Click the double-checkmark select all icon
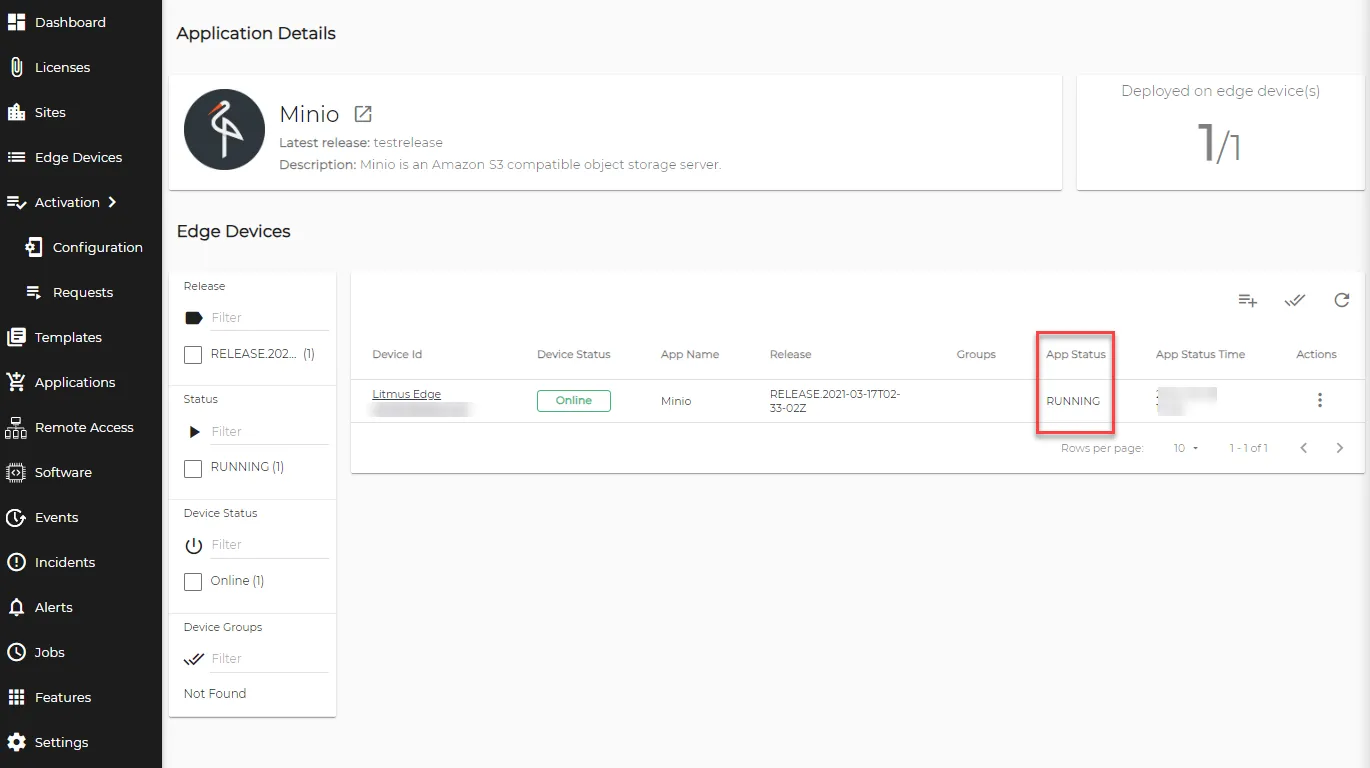The image size is (1370, 768). tap(1295, 300)
